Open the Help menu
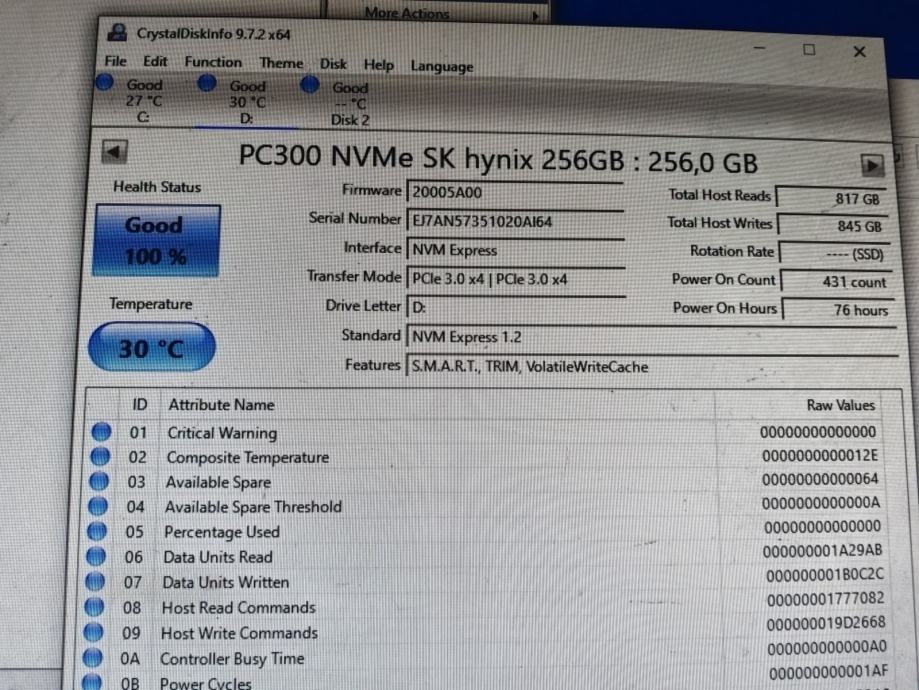Screen dimensions: 919x690 (x=379, y=65)
